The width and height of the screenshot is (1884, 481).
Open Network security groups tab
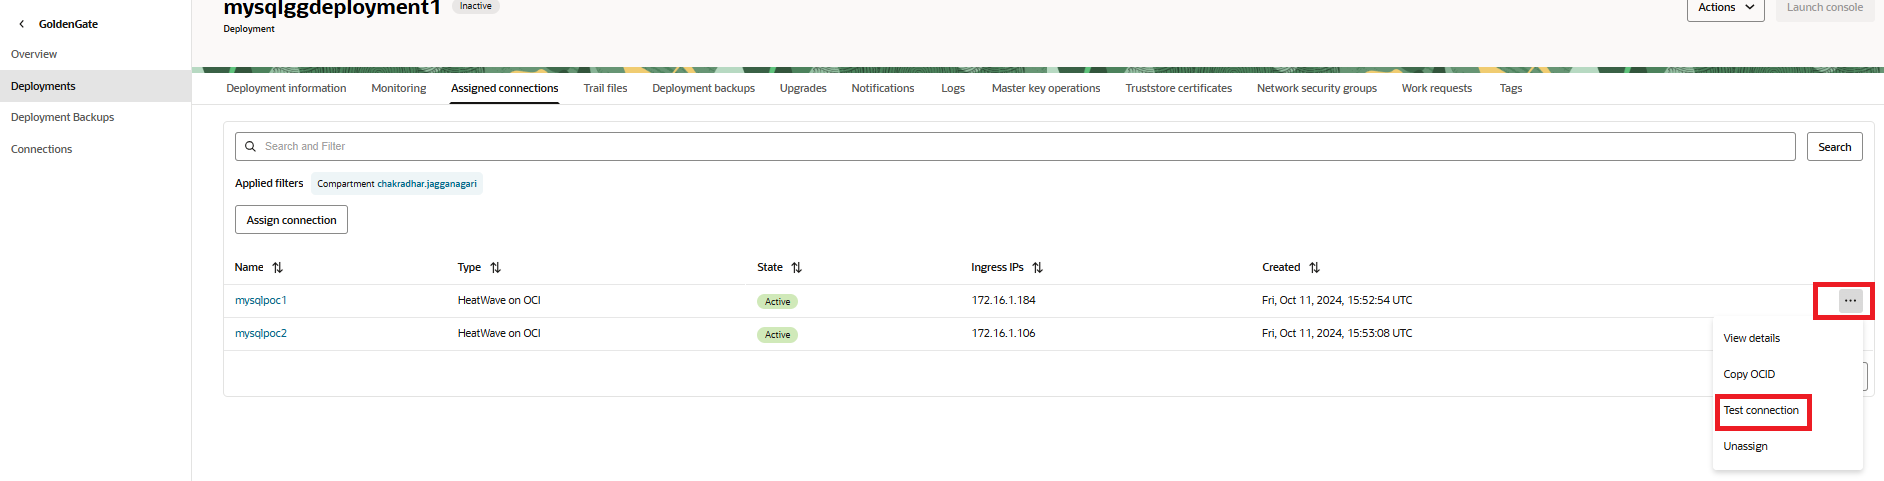pos(1316,88)
